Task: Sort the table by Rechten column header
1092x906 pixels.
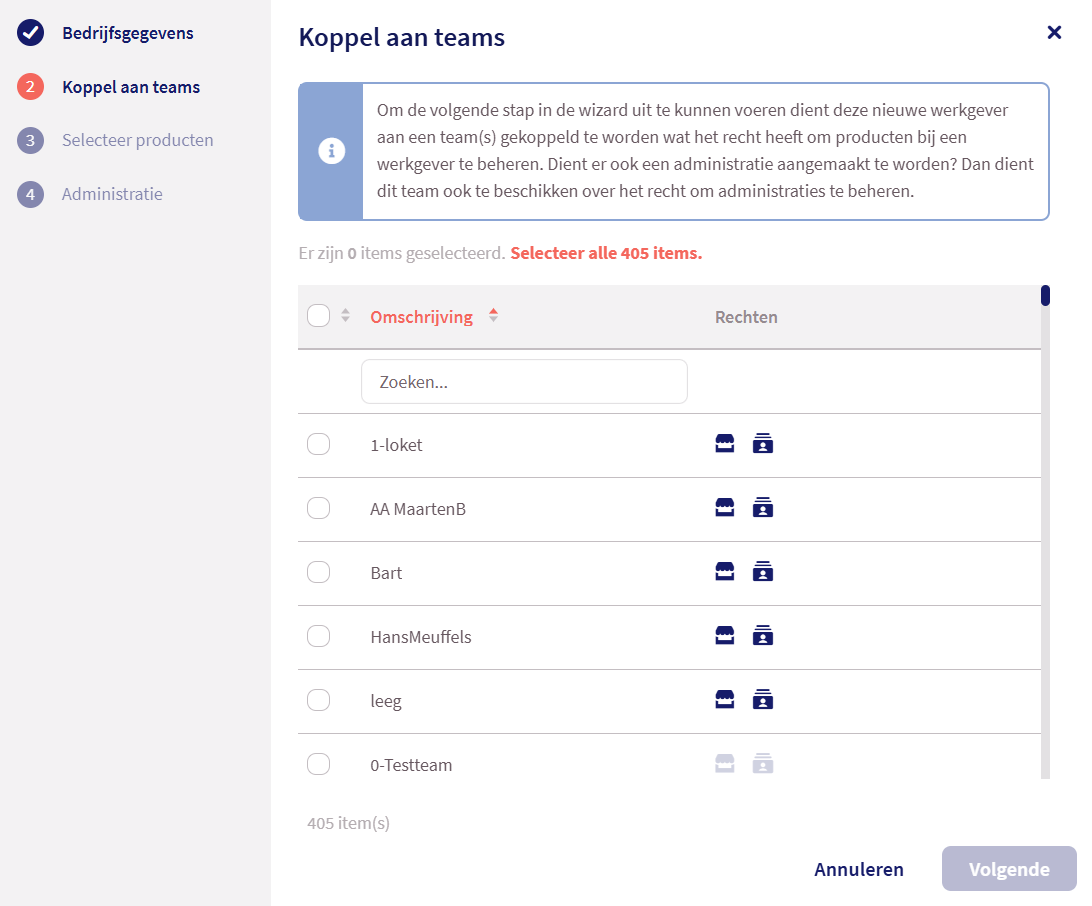Action: pos(746,317)
